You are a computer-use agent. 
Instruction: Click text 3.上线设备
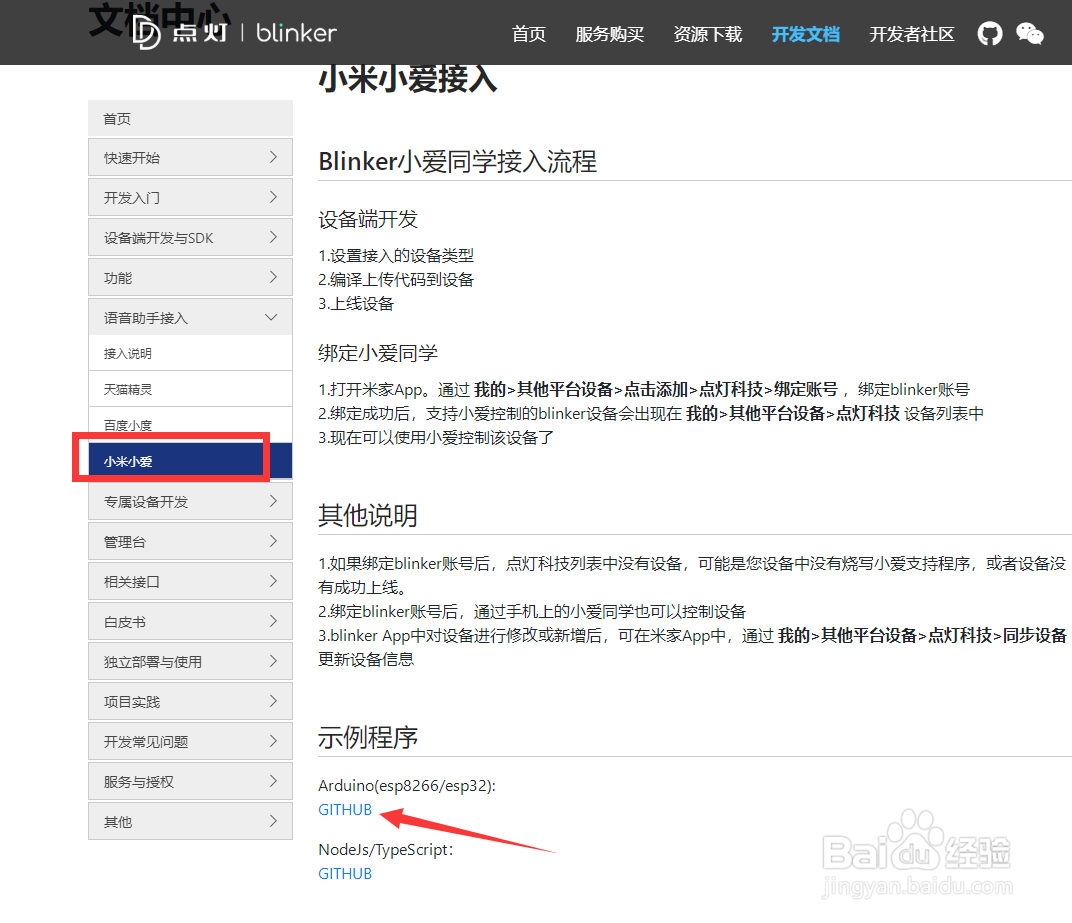pyautogui.click(x=356, y=304)
